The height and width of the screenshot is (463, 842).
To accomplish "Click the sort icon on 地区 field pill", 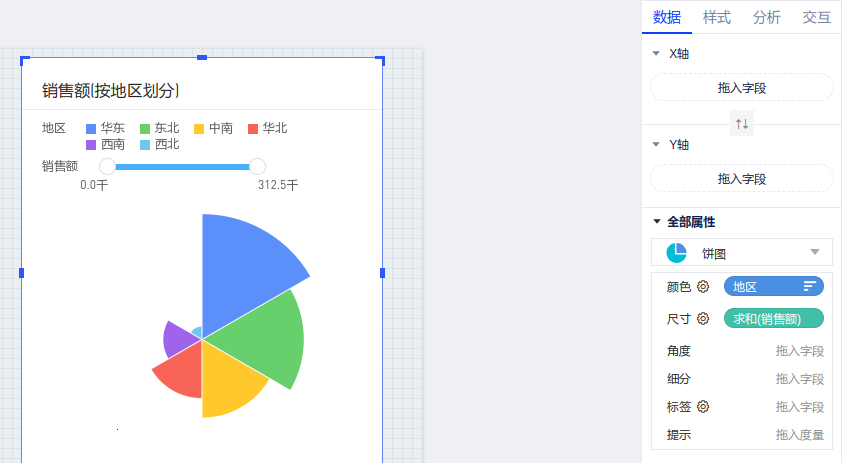I will (x=810, y=287).
